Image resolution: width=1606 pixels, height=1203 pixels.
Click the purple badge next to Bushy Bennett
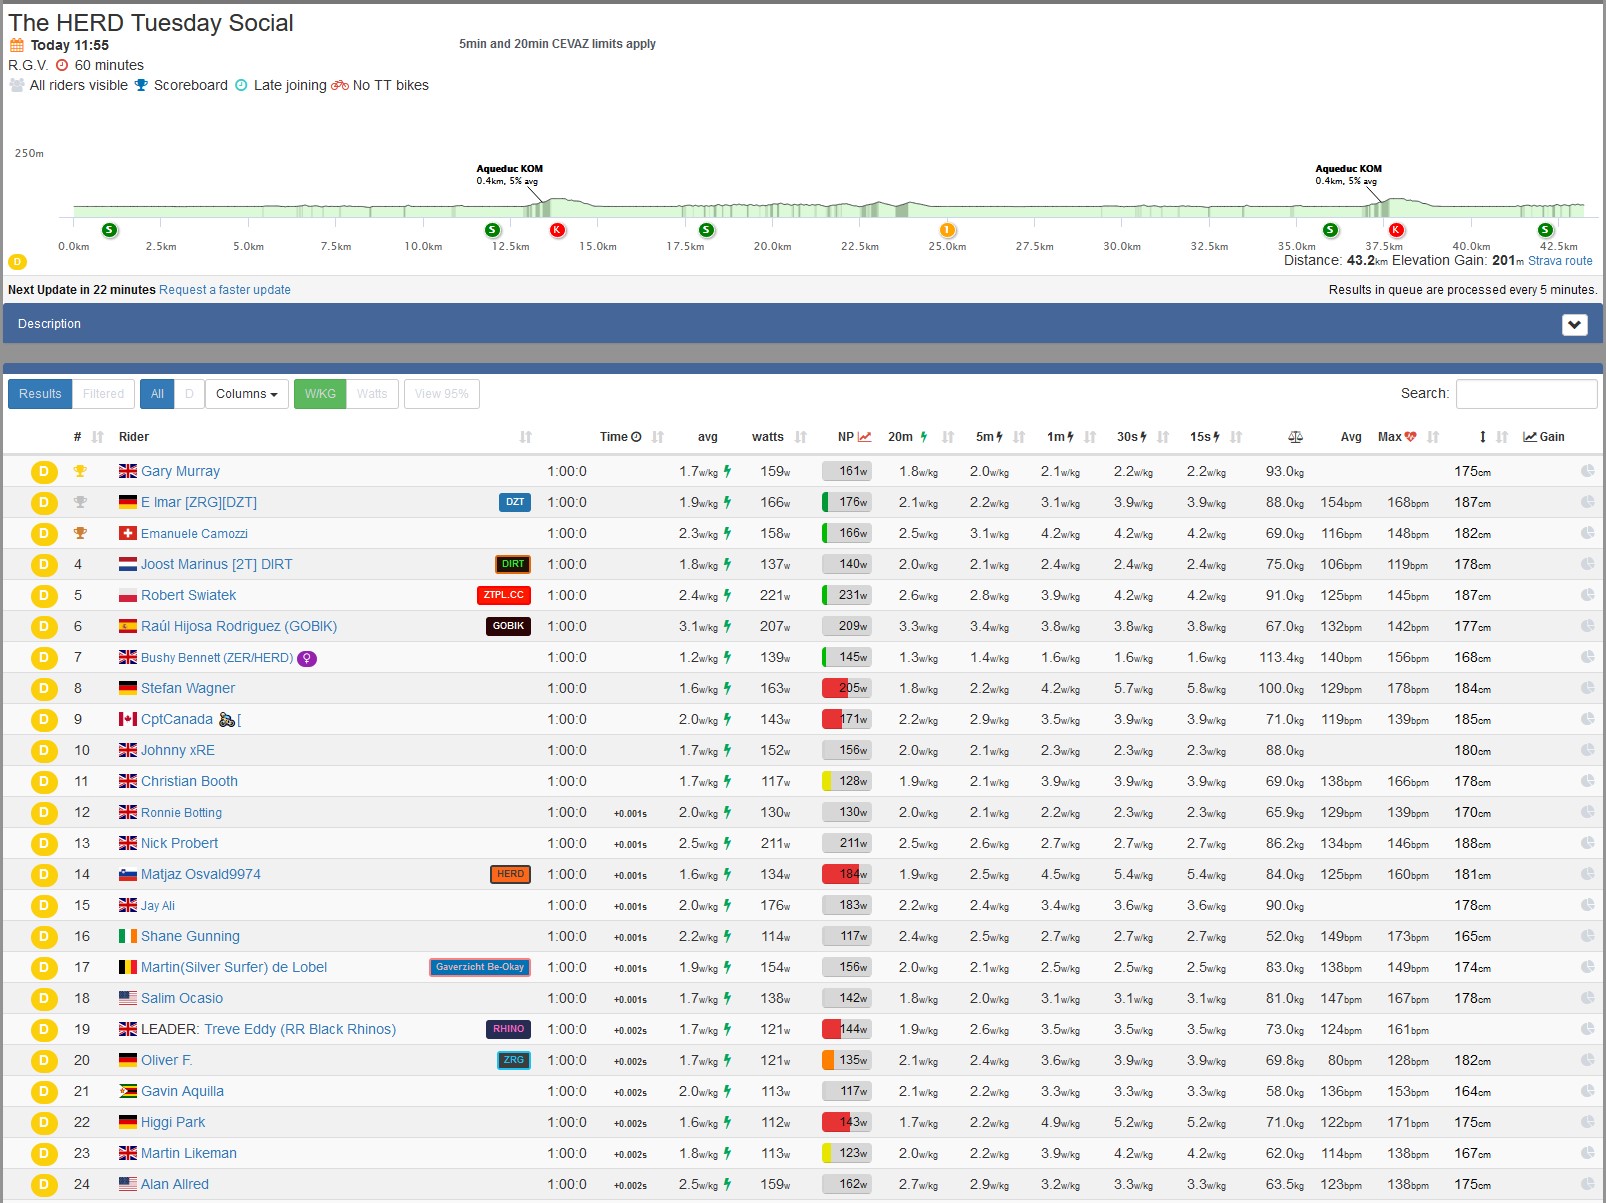[x=307, y=658]
